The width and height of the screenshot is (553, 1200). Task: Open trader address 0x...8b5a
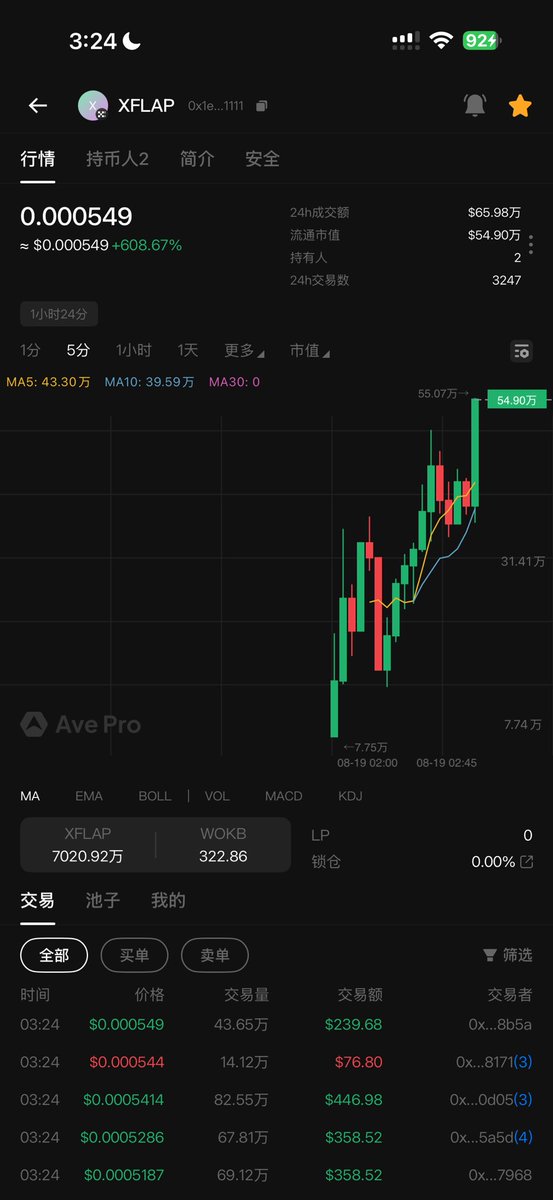point(500,1025)
